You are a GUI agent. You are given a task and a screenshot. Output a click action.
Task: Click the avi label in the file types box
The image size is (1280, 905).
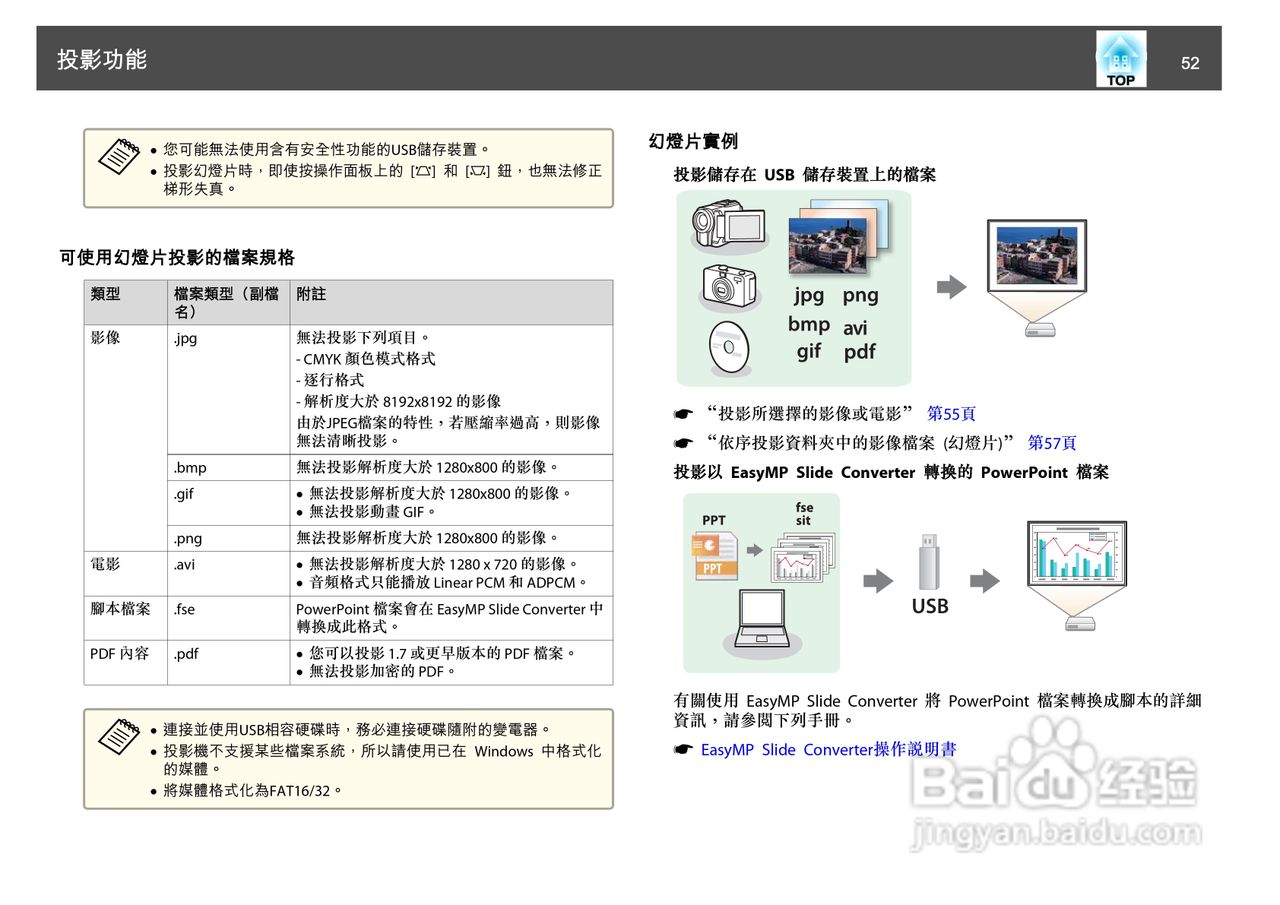[x=855, y=328]
